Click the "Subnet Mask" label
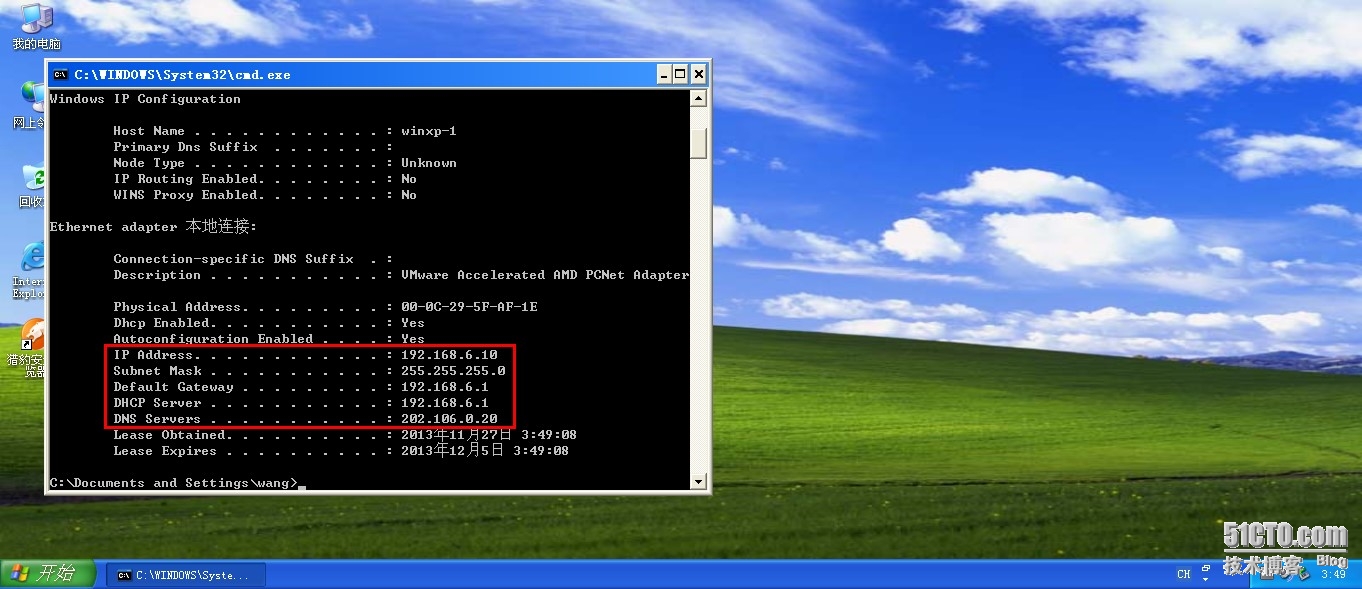Image resolution: width=1362 pixels, height=589 pixels. pos(157,371)
